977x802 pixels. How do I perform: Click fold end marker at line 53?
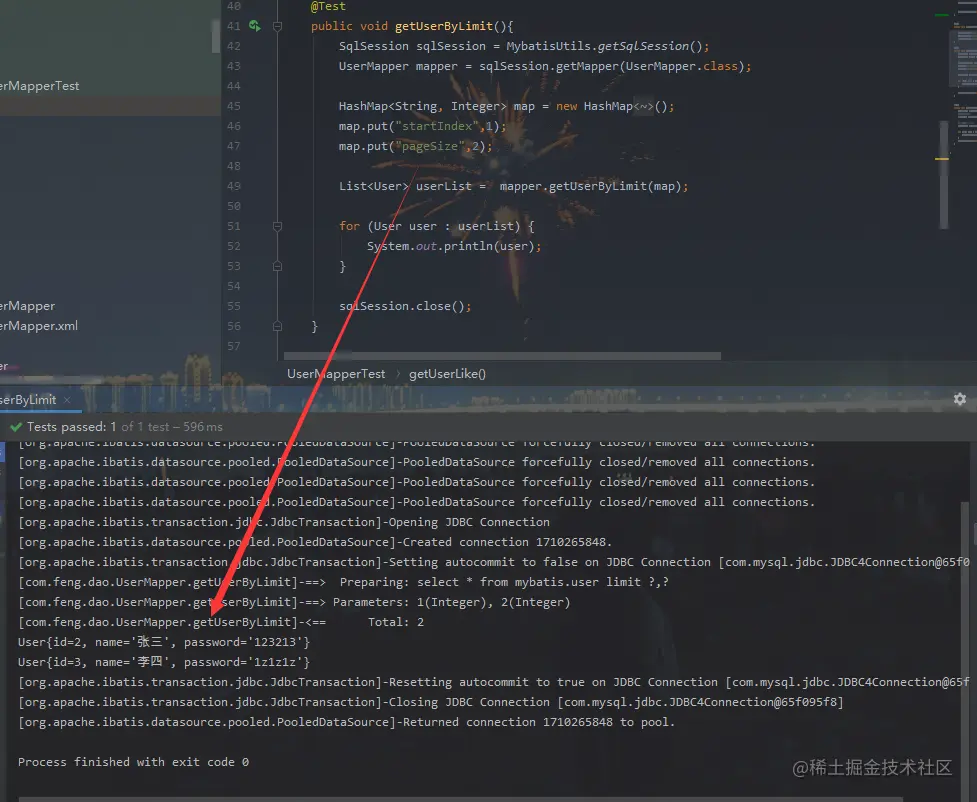coord(277,266)
